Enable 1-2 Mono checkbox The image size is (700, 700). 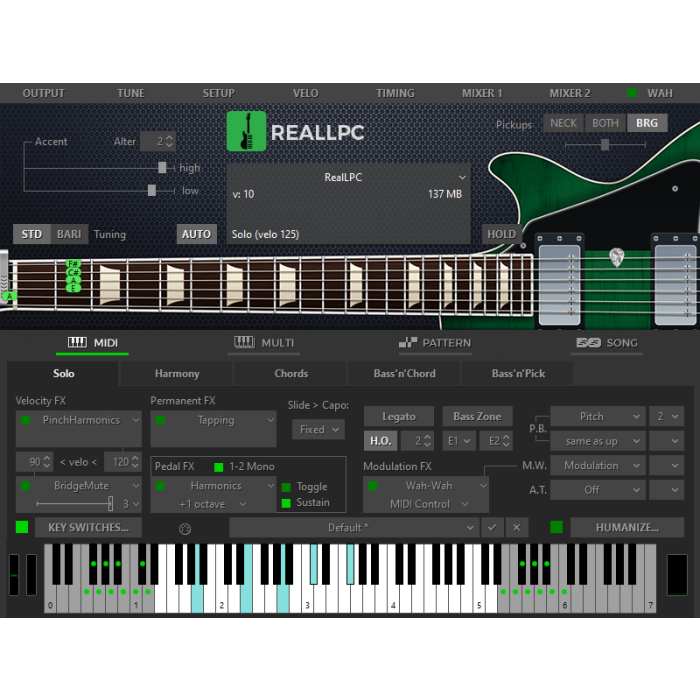tap(218, 467)
